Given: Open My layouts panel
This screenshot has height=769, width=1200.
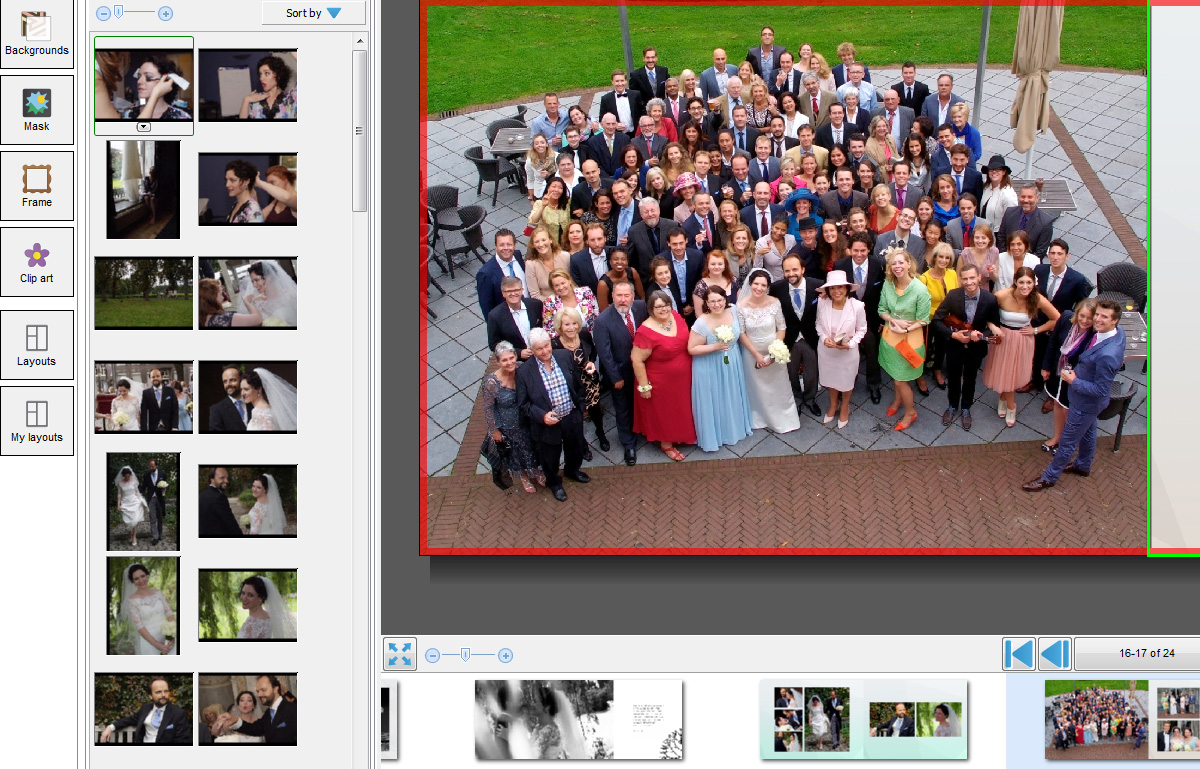Looking at the screenshot, I should click(37, 421).
